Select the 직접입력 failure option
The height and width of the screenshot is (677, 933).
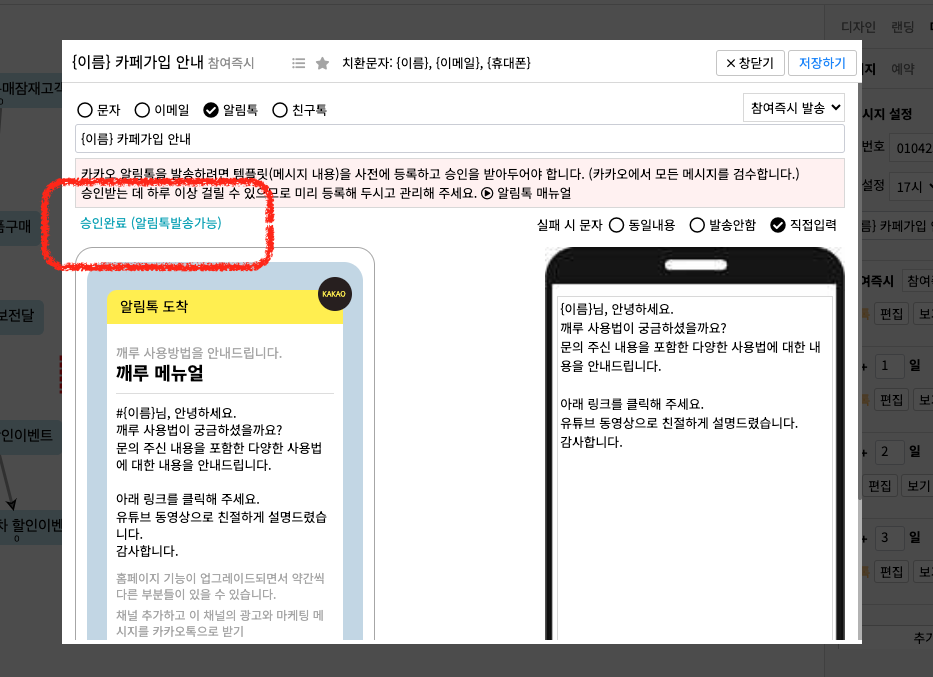(x=778, y=225)
